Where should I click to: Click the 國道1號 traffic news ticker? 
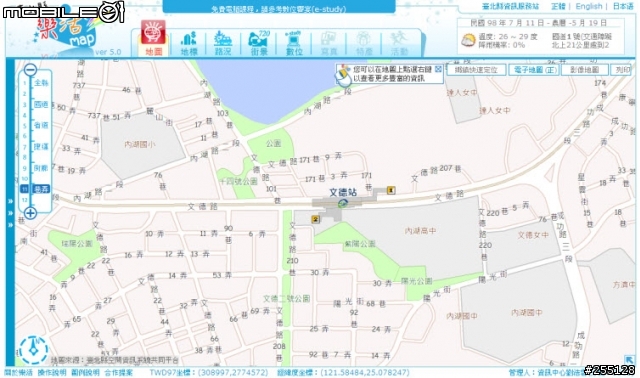click(x=582, y=41)
